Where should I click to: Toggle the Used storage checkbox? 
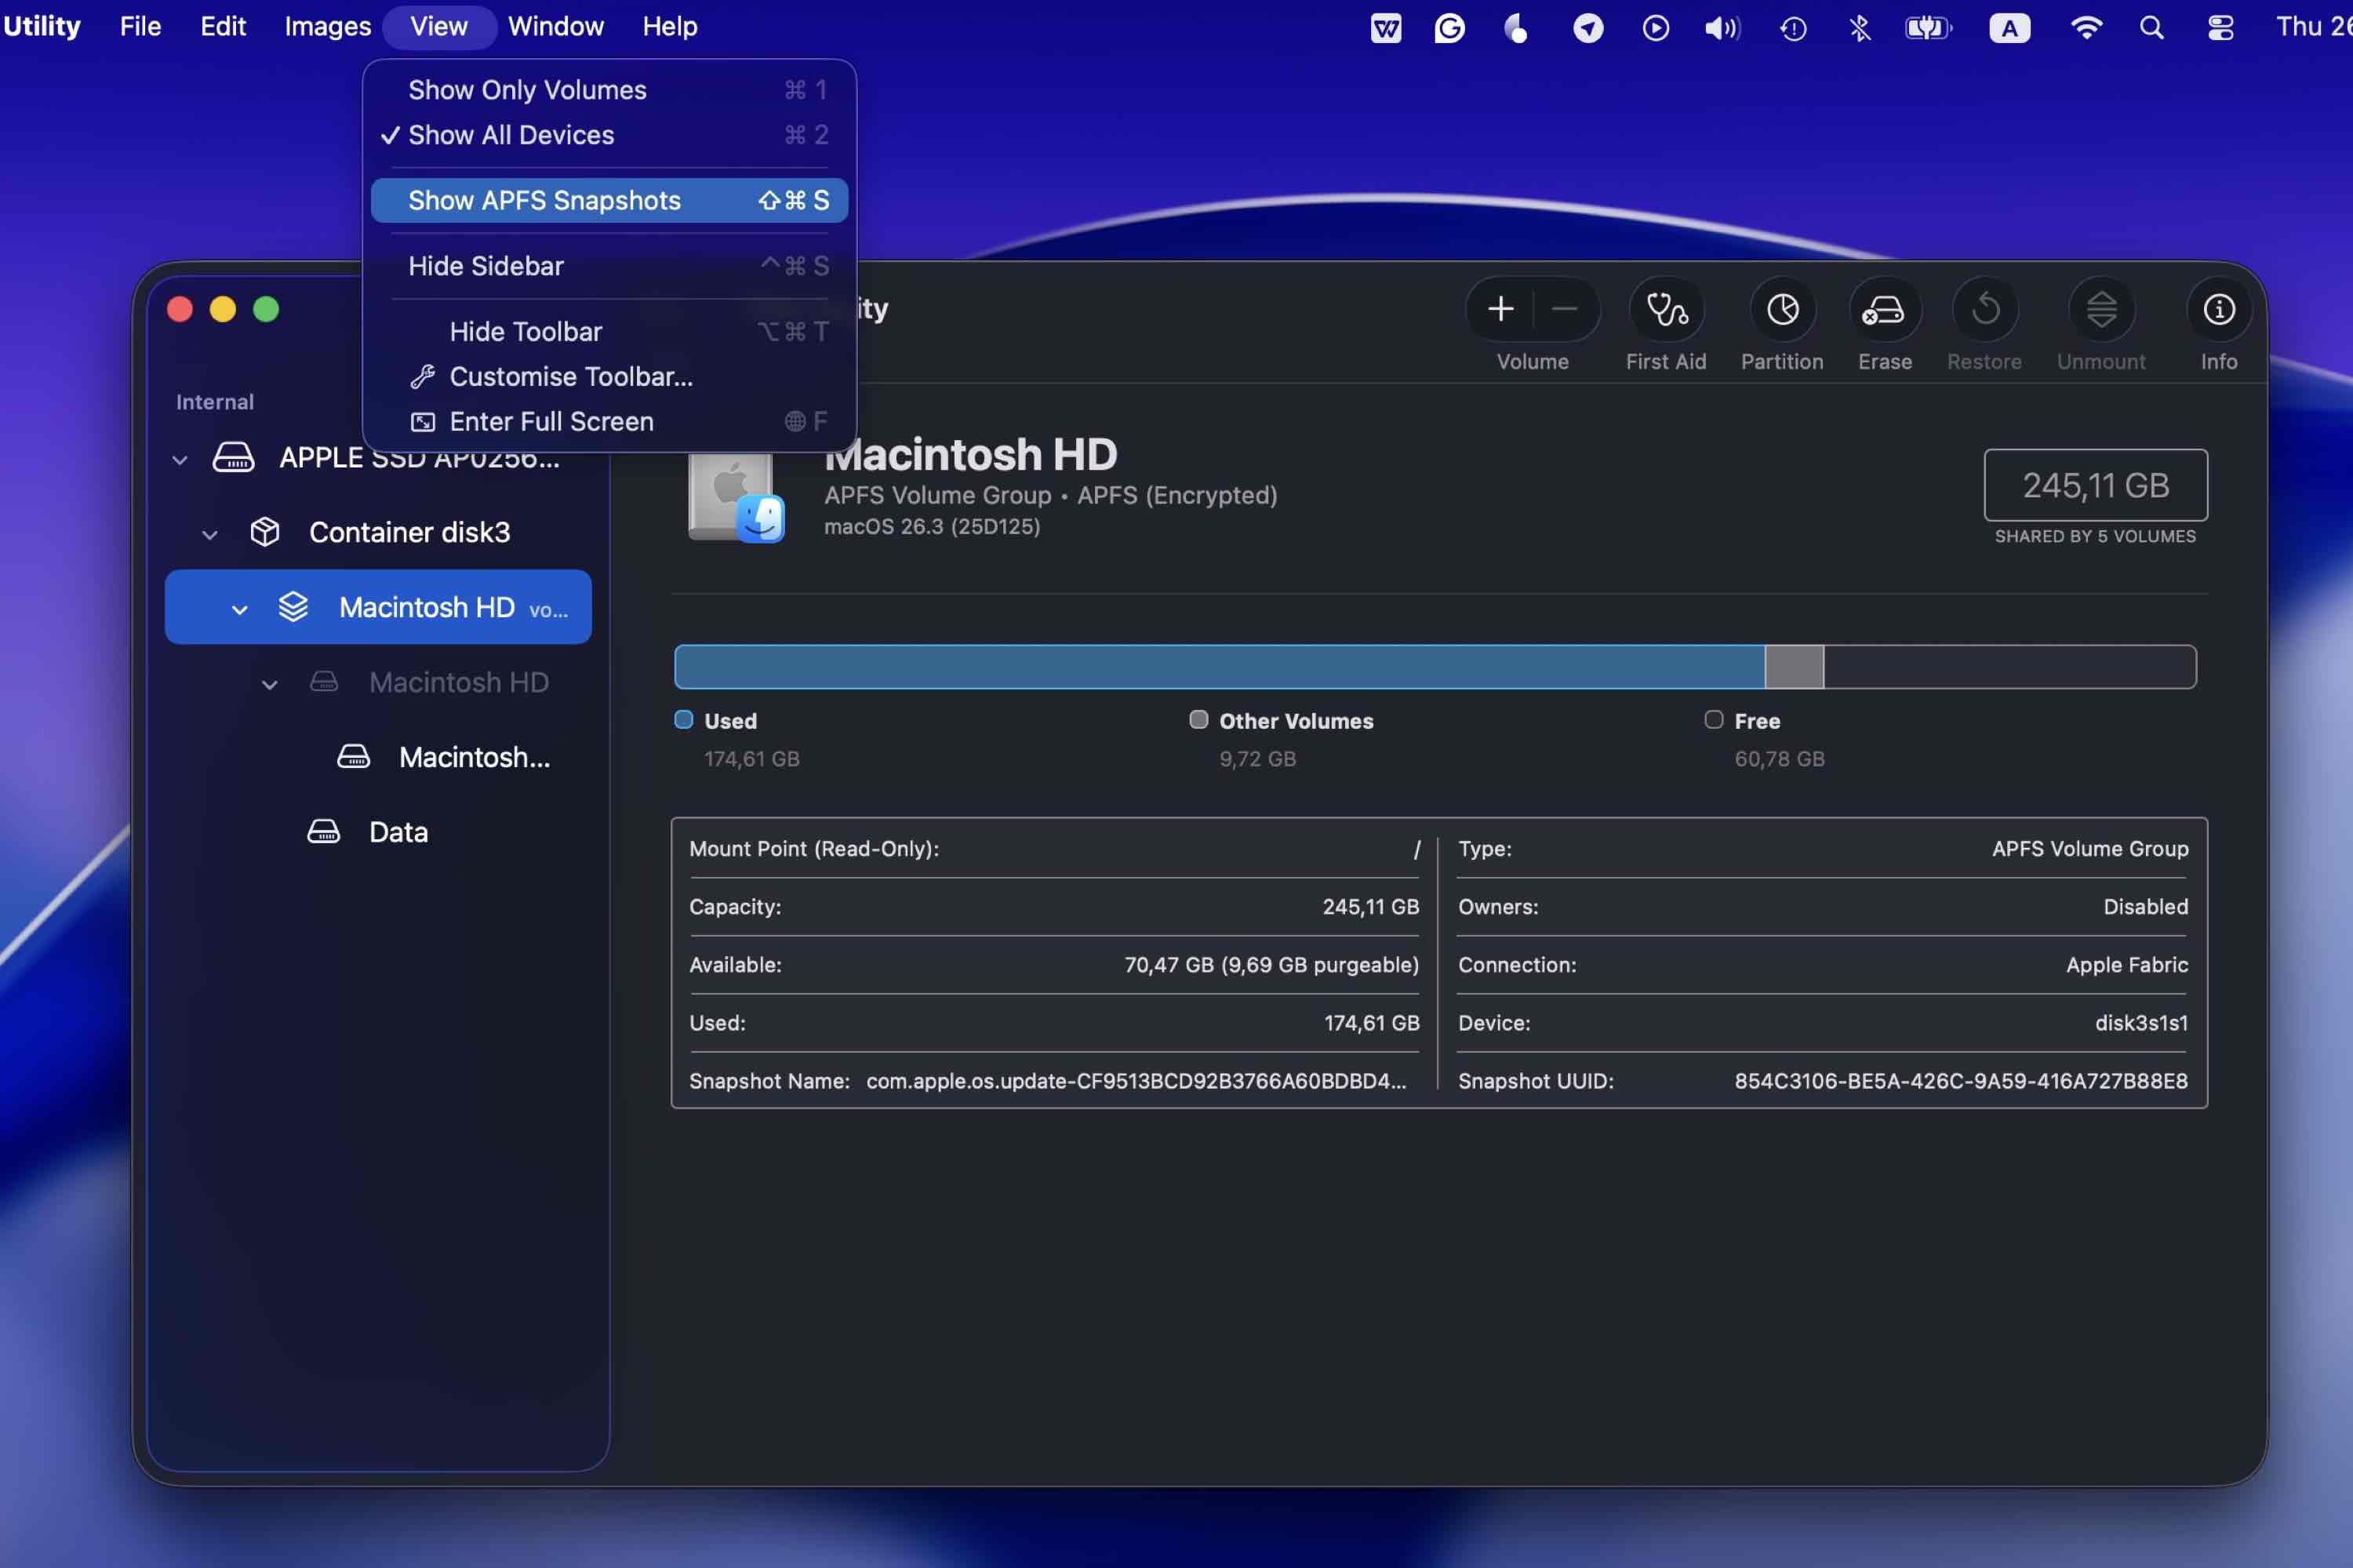point(683,719)
